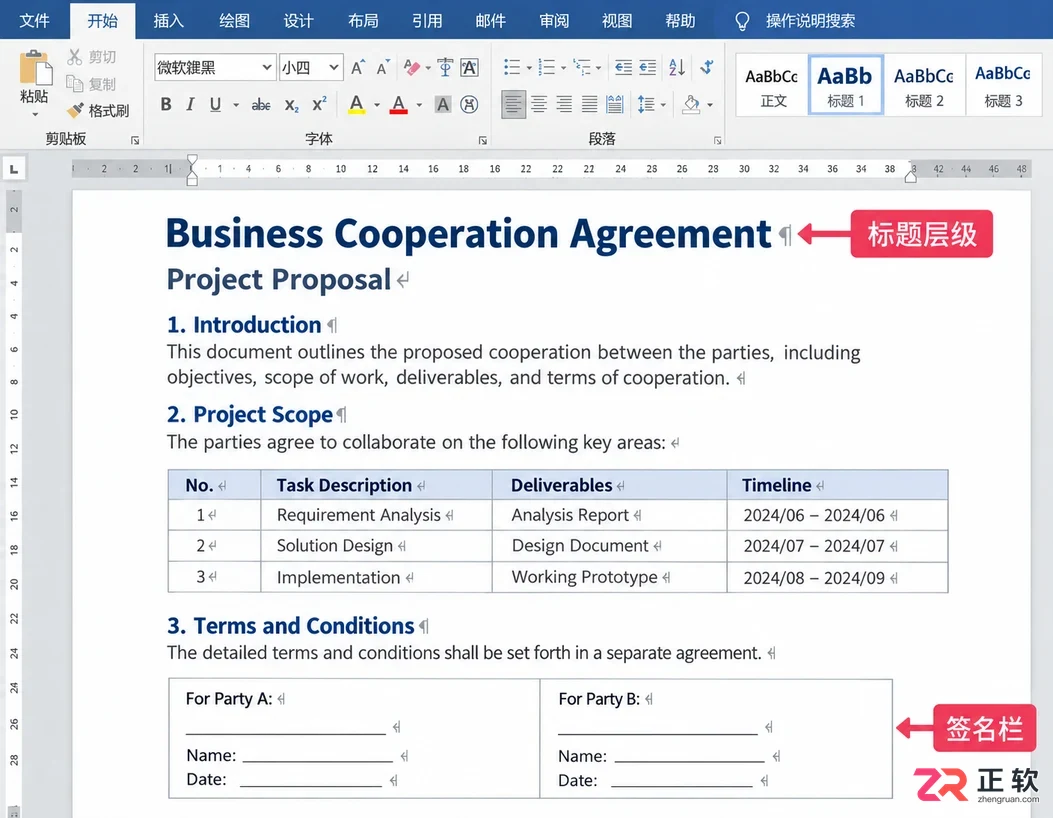Toggle bold formatting
Viewport: 1053px width, 818px height.
[x=166, y=104]
